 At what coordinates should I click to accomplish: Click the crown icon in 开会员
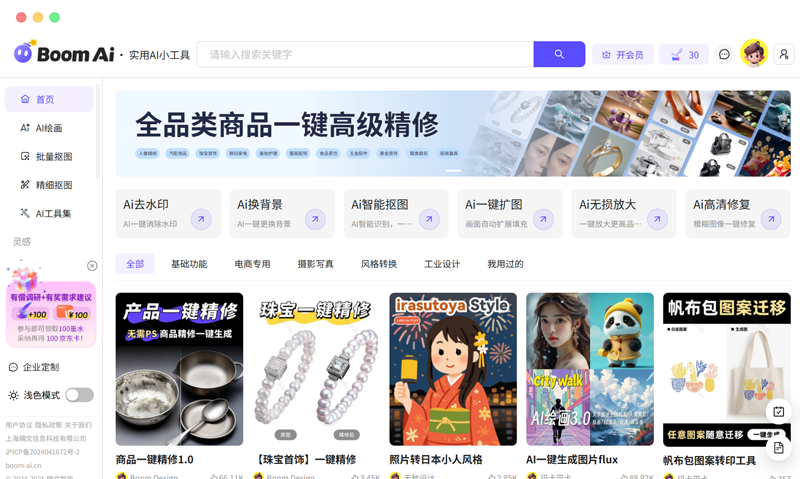606,55
